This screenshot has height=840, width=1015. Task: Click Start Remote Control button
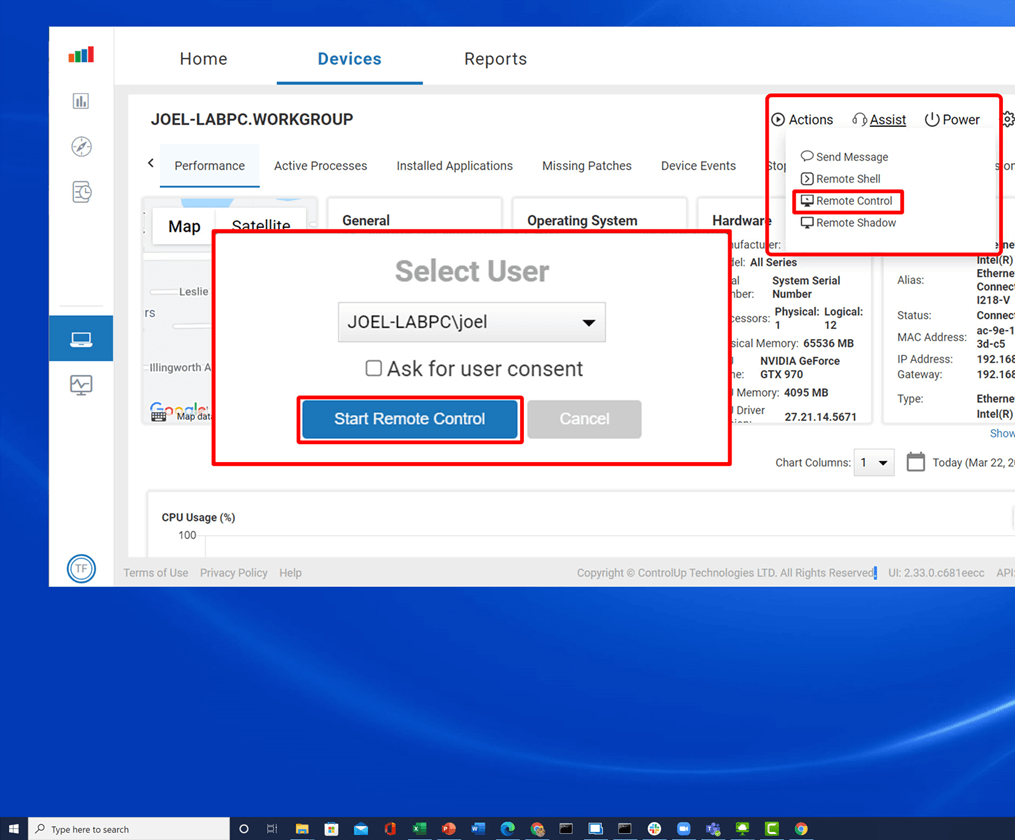(409, 419)
